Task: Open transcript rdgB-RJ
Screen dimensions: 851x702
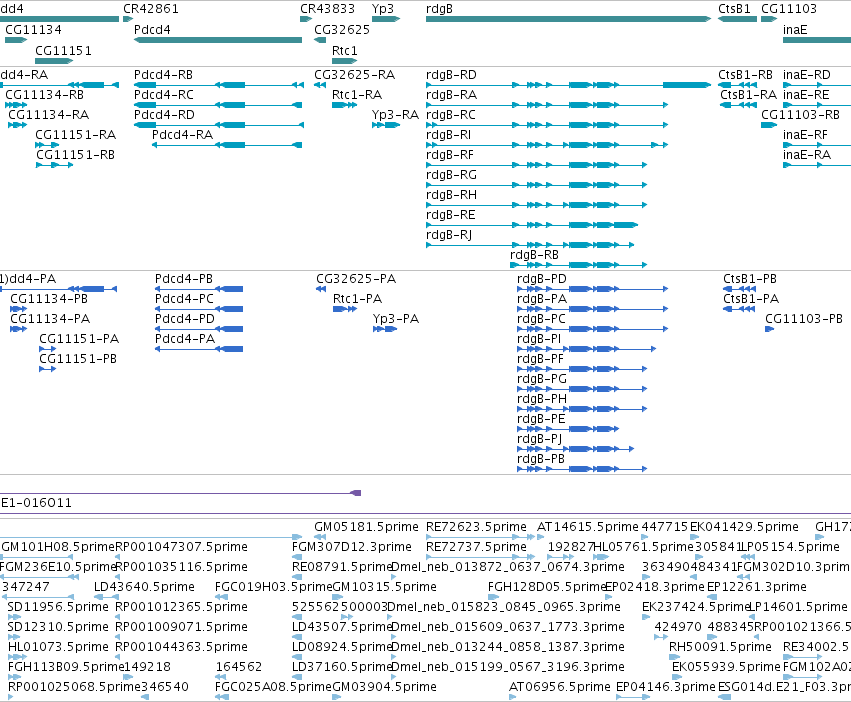Action: click(449, 235)
